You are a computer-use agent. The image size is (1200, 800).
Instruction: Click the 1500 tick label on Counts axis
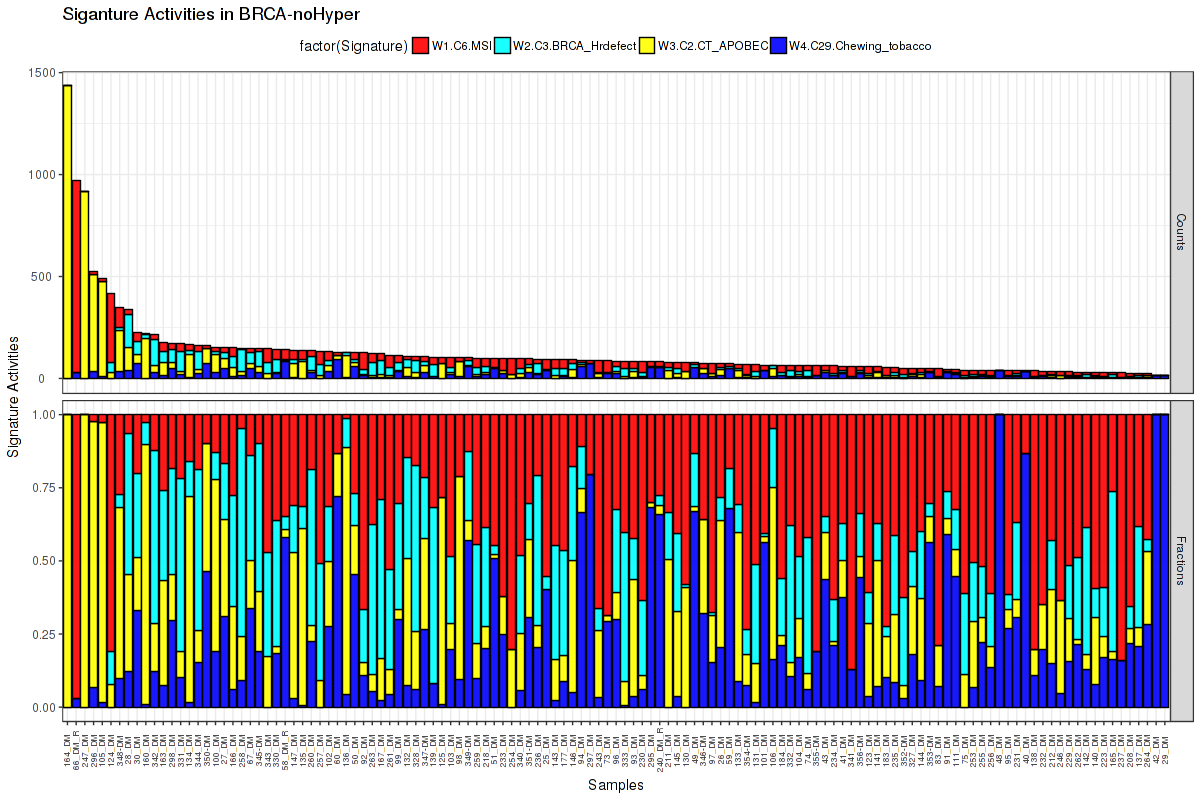point(41,73)
